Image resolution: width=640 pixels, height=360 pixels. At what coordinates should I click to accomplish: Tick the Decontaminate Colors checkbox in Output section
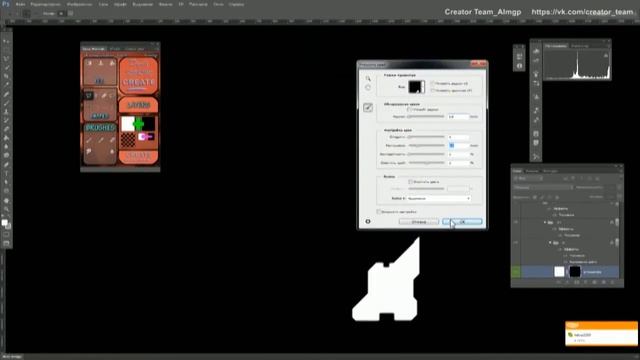[x=411, y=182]
